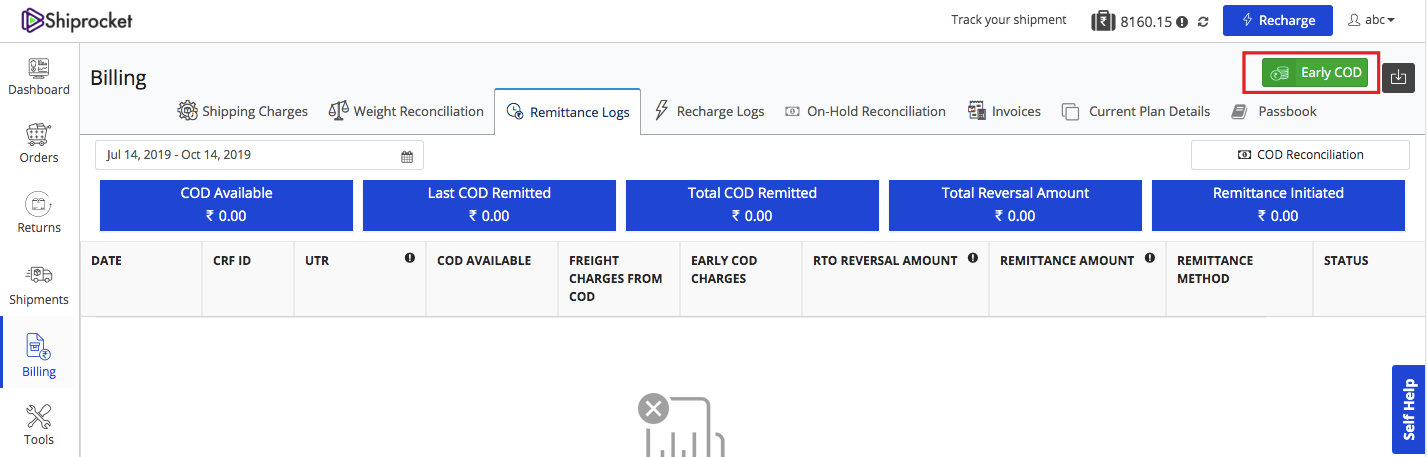The image size is (1427, 457).
Task: Open Shipments from the sidebar
Action: [39, 285]
